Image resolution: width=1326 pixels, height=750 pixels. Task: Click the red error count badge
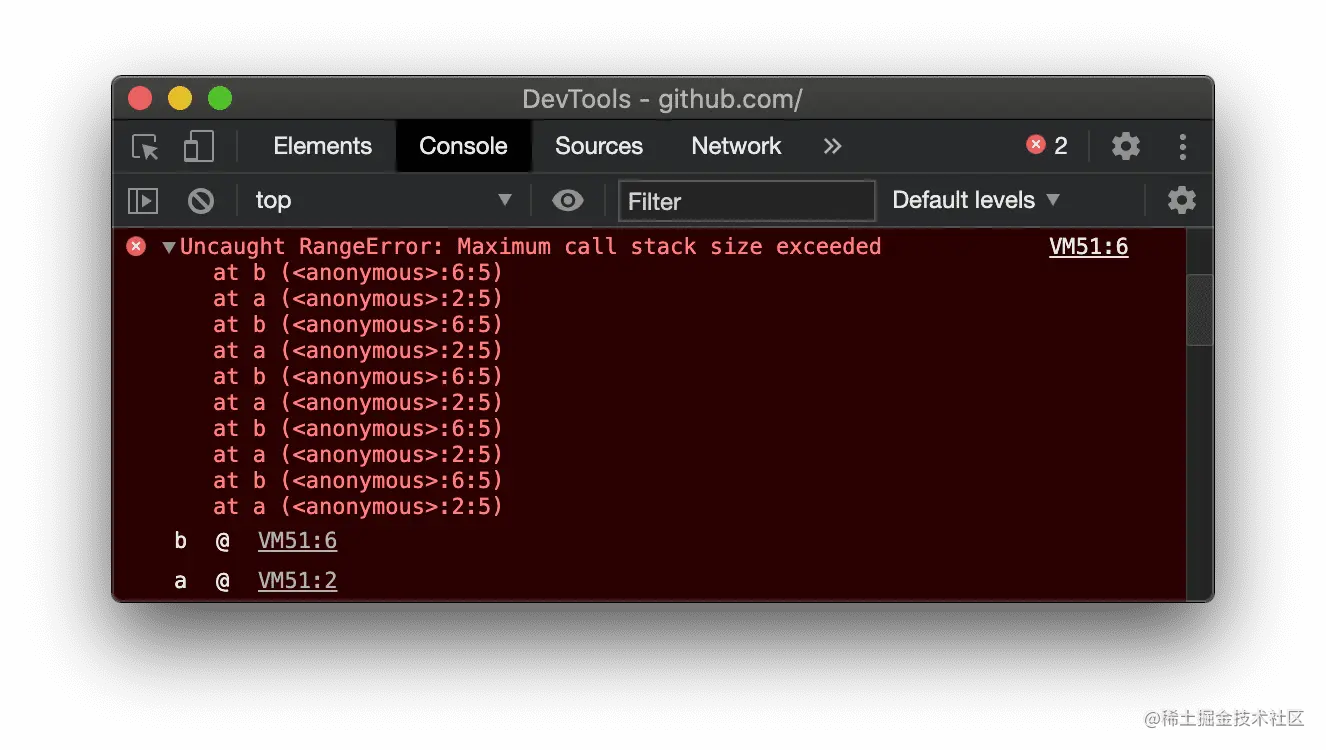pyautogui.click(x=1047, y=146)
